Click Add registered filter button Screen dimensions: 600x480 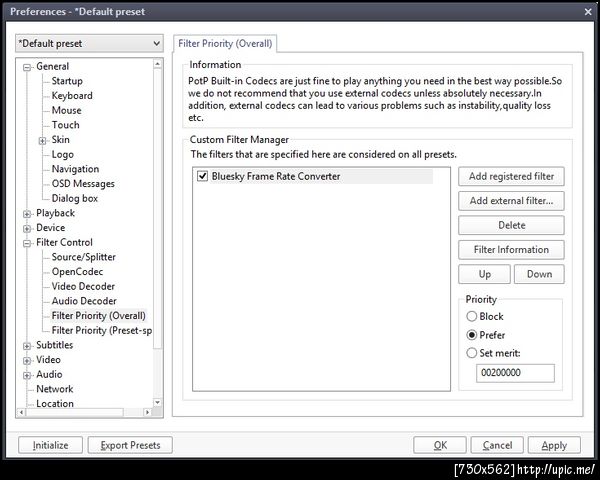[x=511, y=176]
